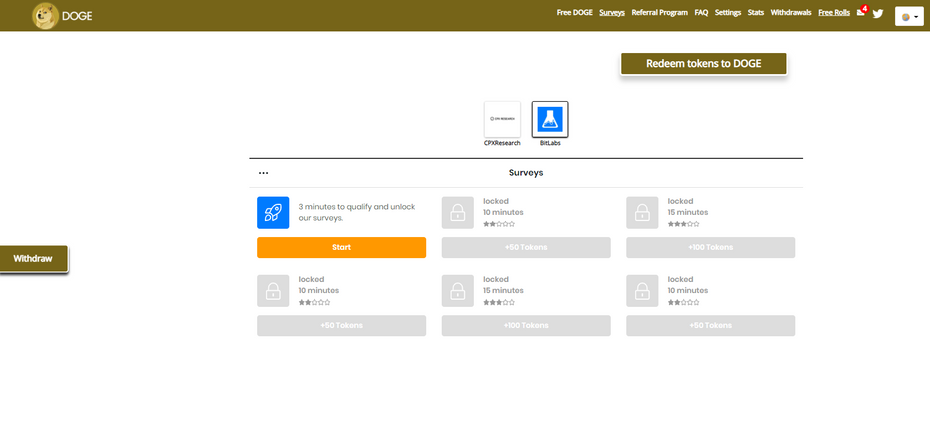
Task: Click the orange Start button
Action: point(341,247)
